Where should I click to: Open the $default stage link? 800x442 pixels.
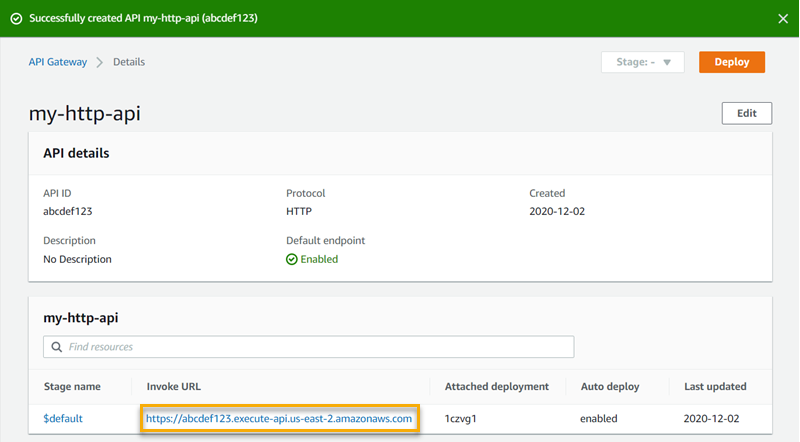[63, 419]
